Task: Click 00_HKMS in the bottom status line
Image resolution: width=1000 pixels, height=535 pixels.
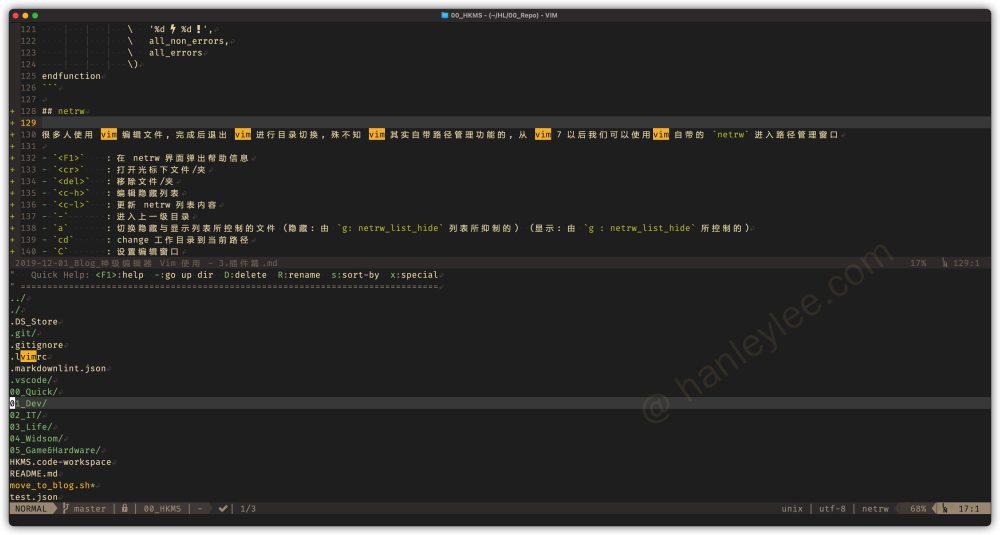Action: [x=162, y=508]
